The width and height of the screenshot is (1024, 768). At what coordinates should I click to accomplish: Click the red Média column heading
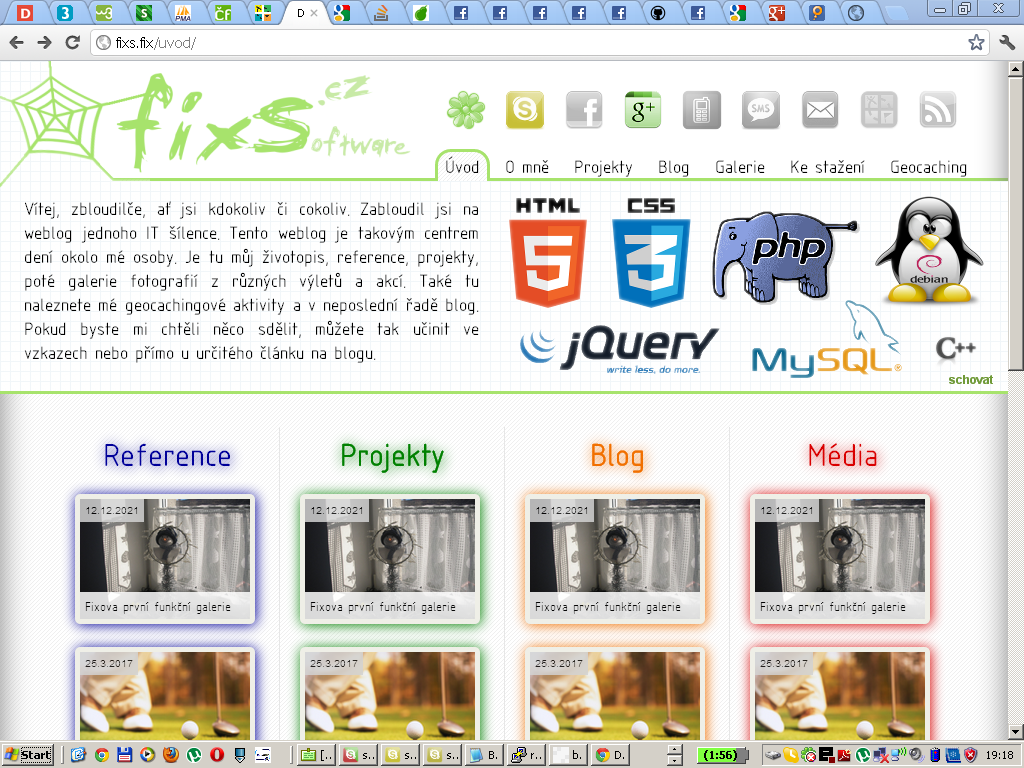coord(842,456)
